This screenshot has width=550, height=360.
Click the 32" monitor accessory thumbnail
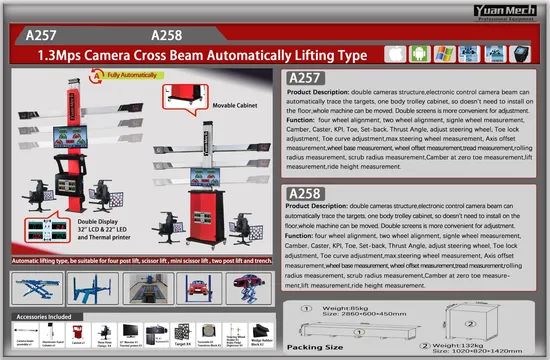(x=130, y=335)
